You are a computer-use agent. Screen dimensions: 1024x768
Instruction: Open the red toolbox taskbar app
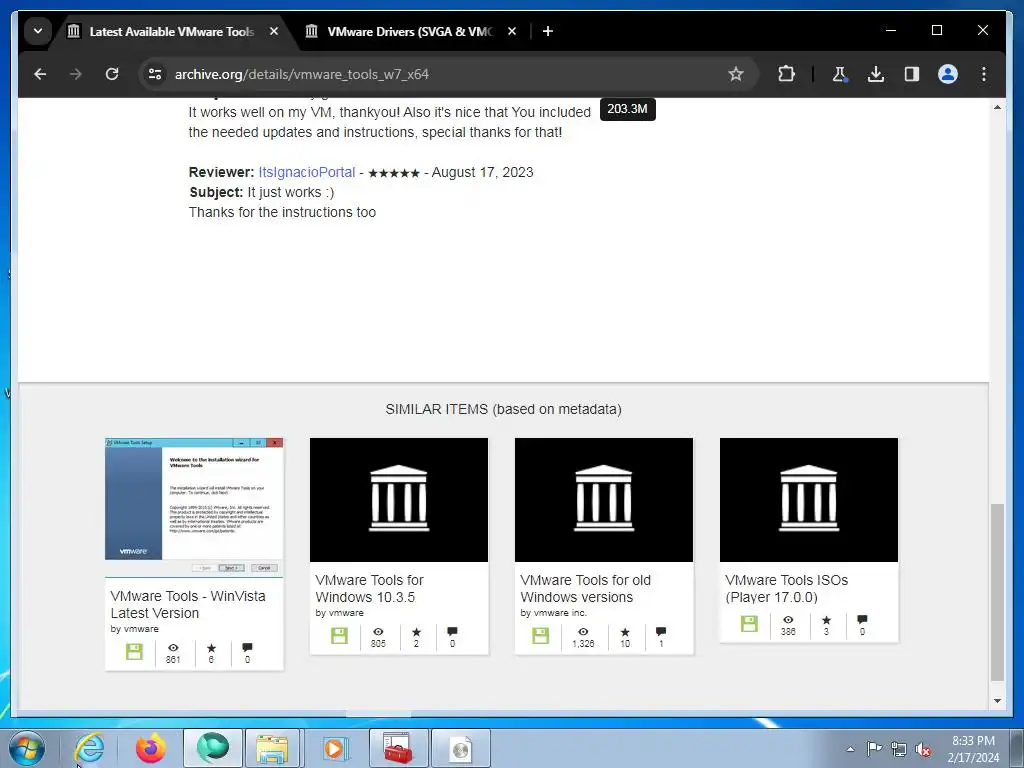coord(398,748)
